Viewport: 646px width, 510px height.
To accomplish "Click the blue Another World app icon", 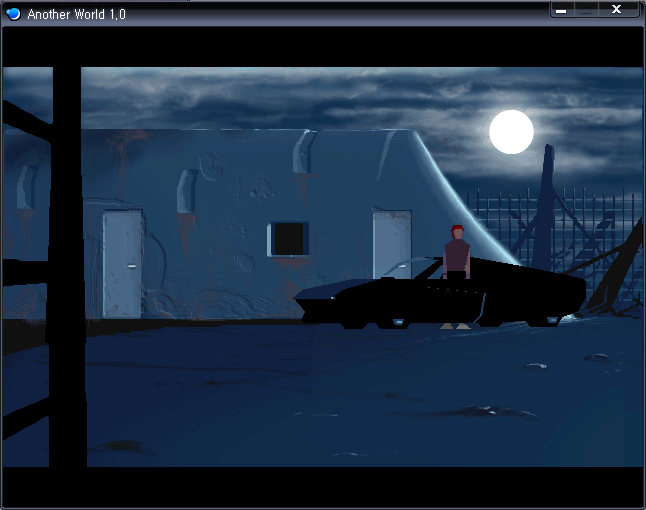I will coord(13,14).
